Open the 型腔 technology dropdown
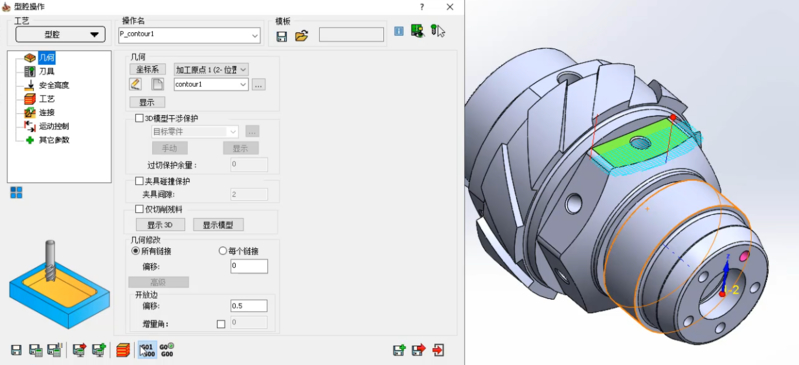 tap(61, 34)
